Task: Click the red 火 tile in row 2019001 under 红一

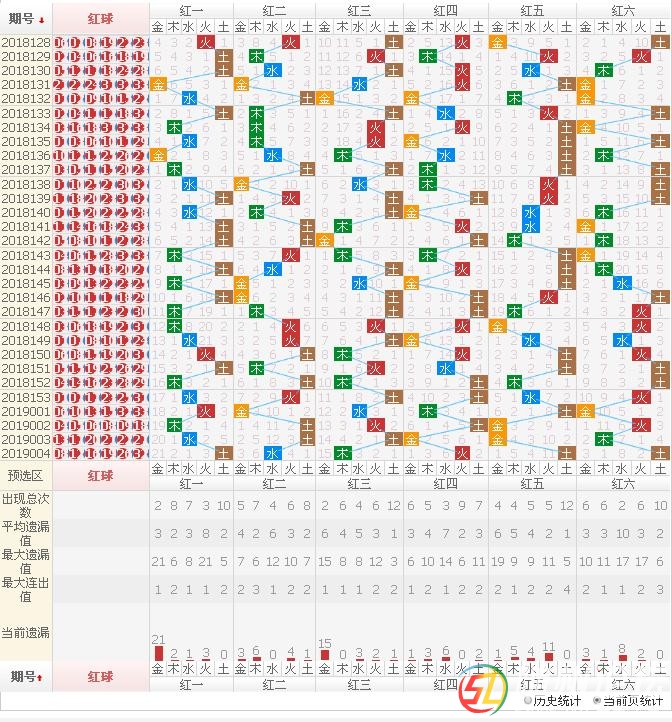Action: pyautogui.click(x=206, y=411)
